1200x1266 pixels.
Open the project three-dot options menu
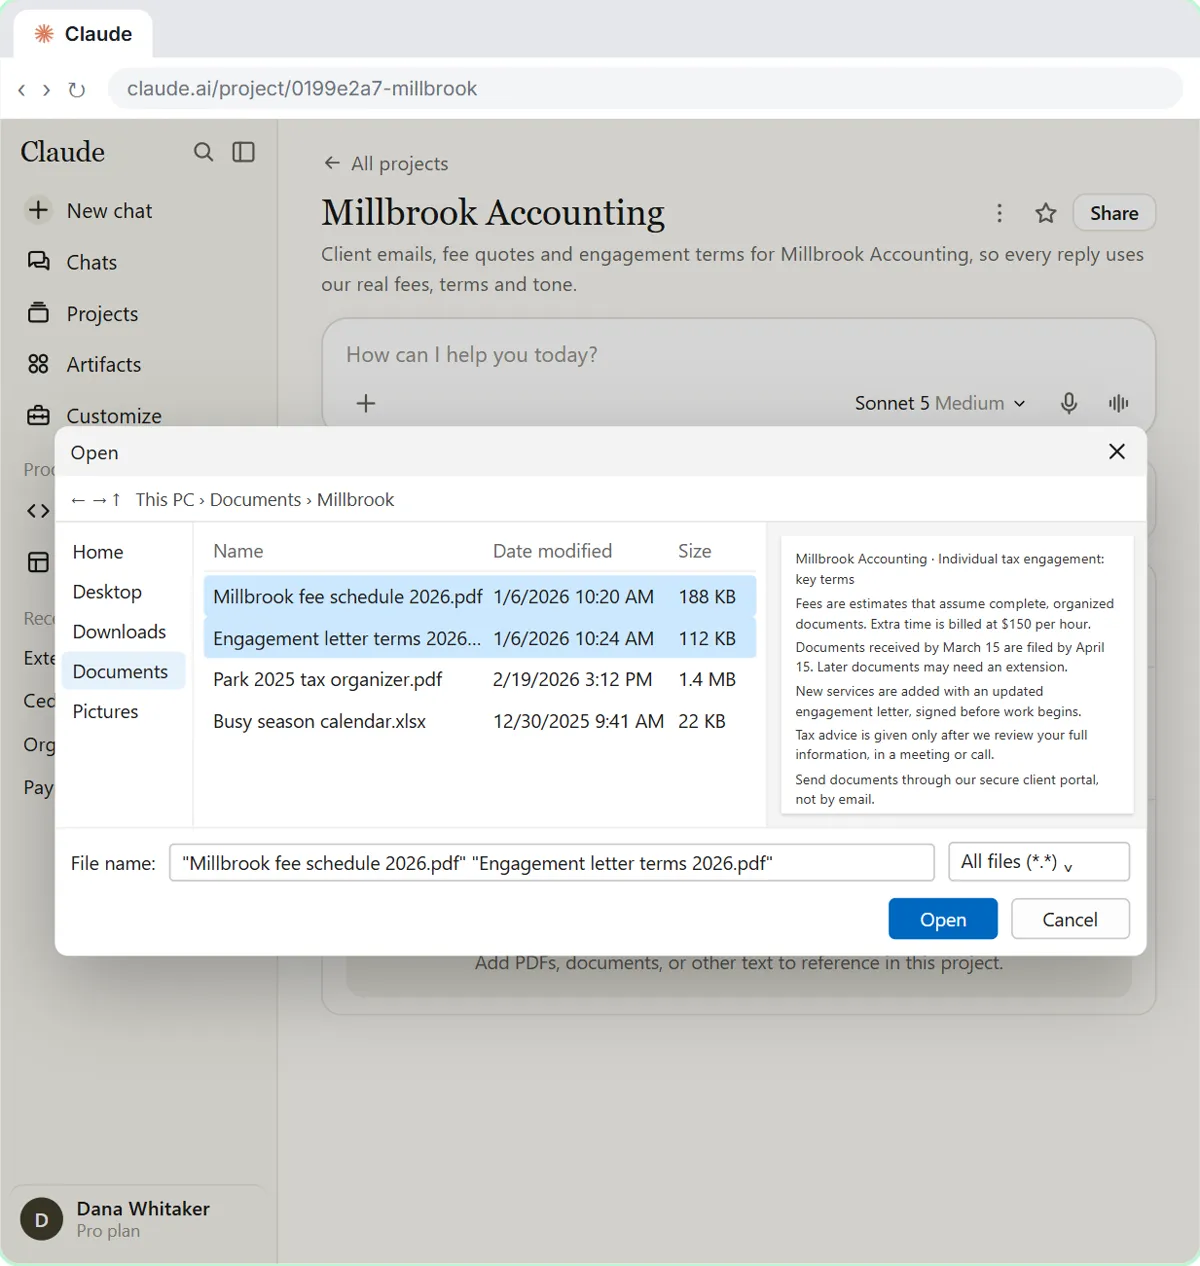999,213
